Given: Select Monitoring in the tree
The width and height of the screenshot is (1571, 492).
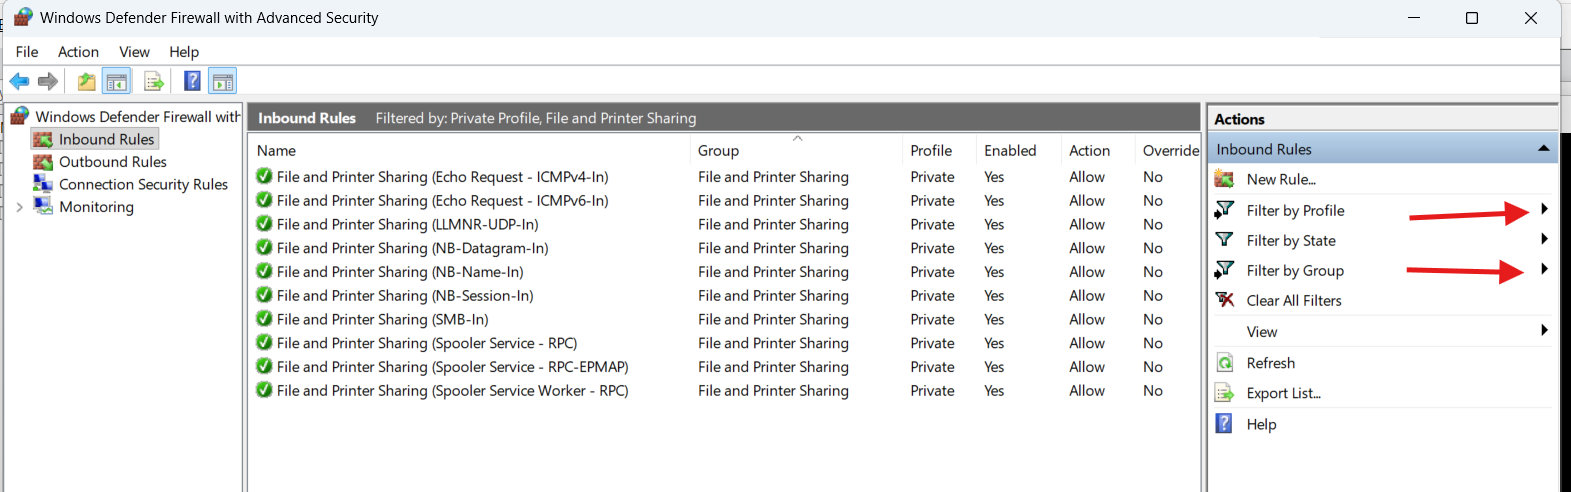Looking at the screenshot, I should click(96, 207).
